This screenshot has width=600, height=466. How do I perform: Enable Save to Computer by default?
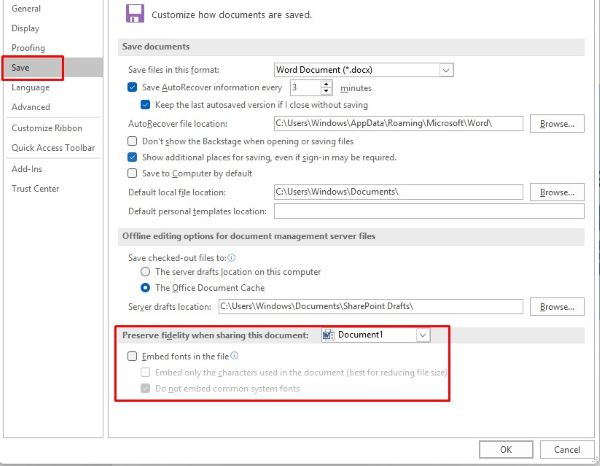[x=132, y=173]
